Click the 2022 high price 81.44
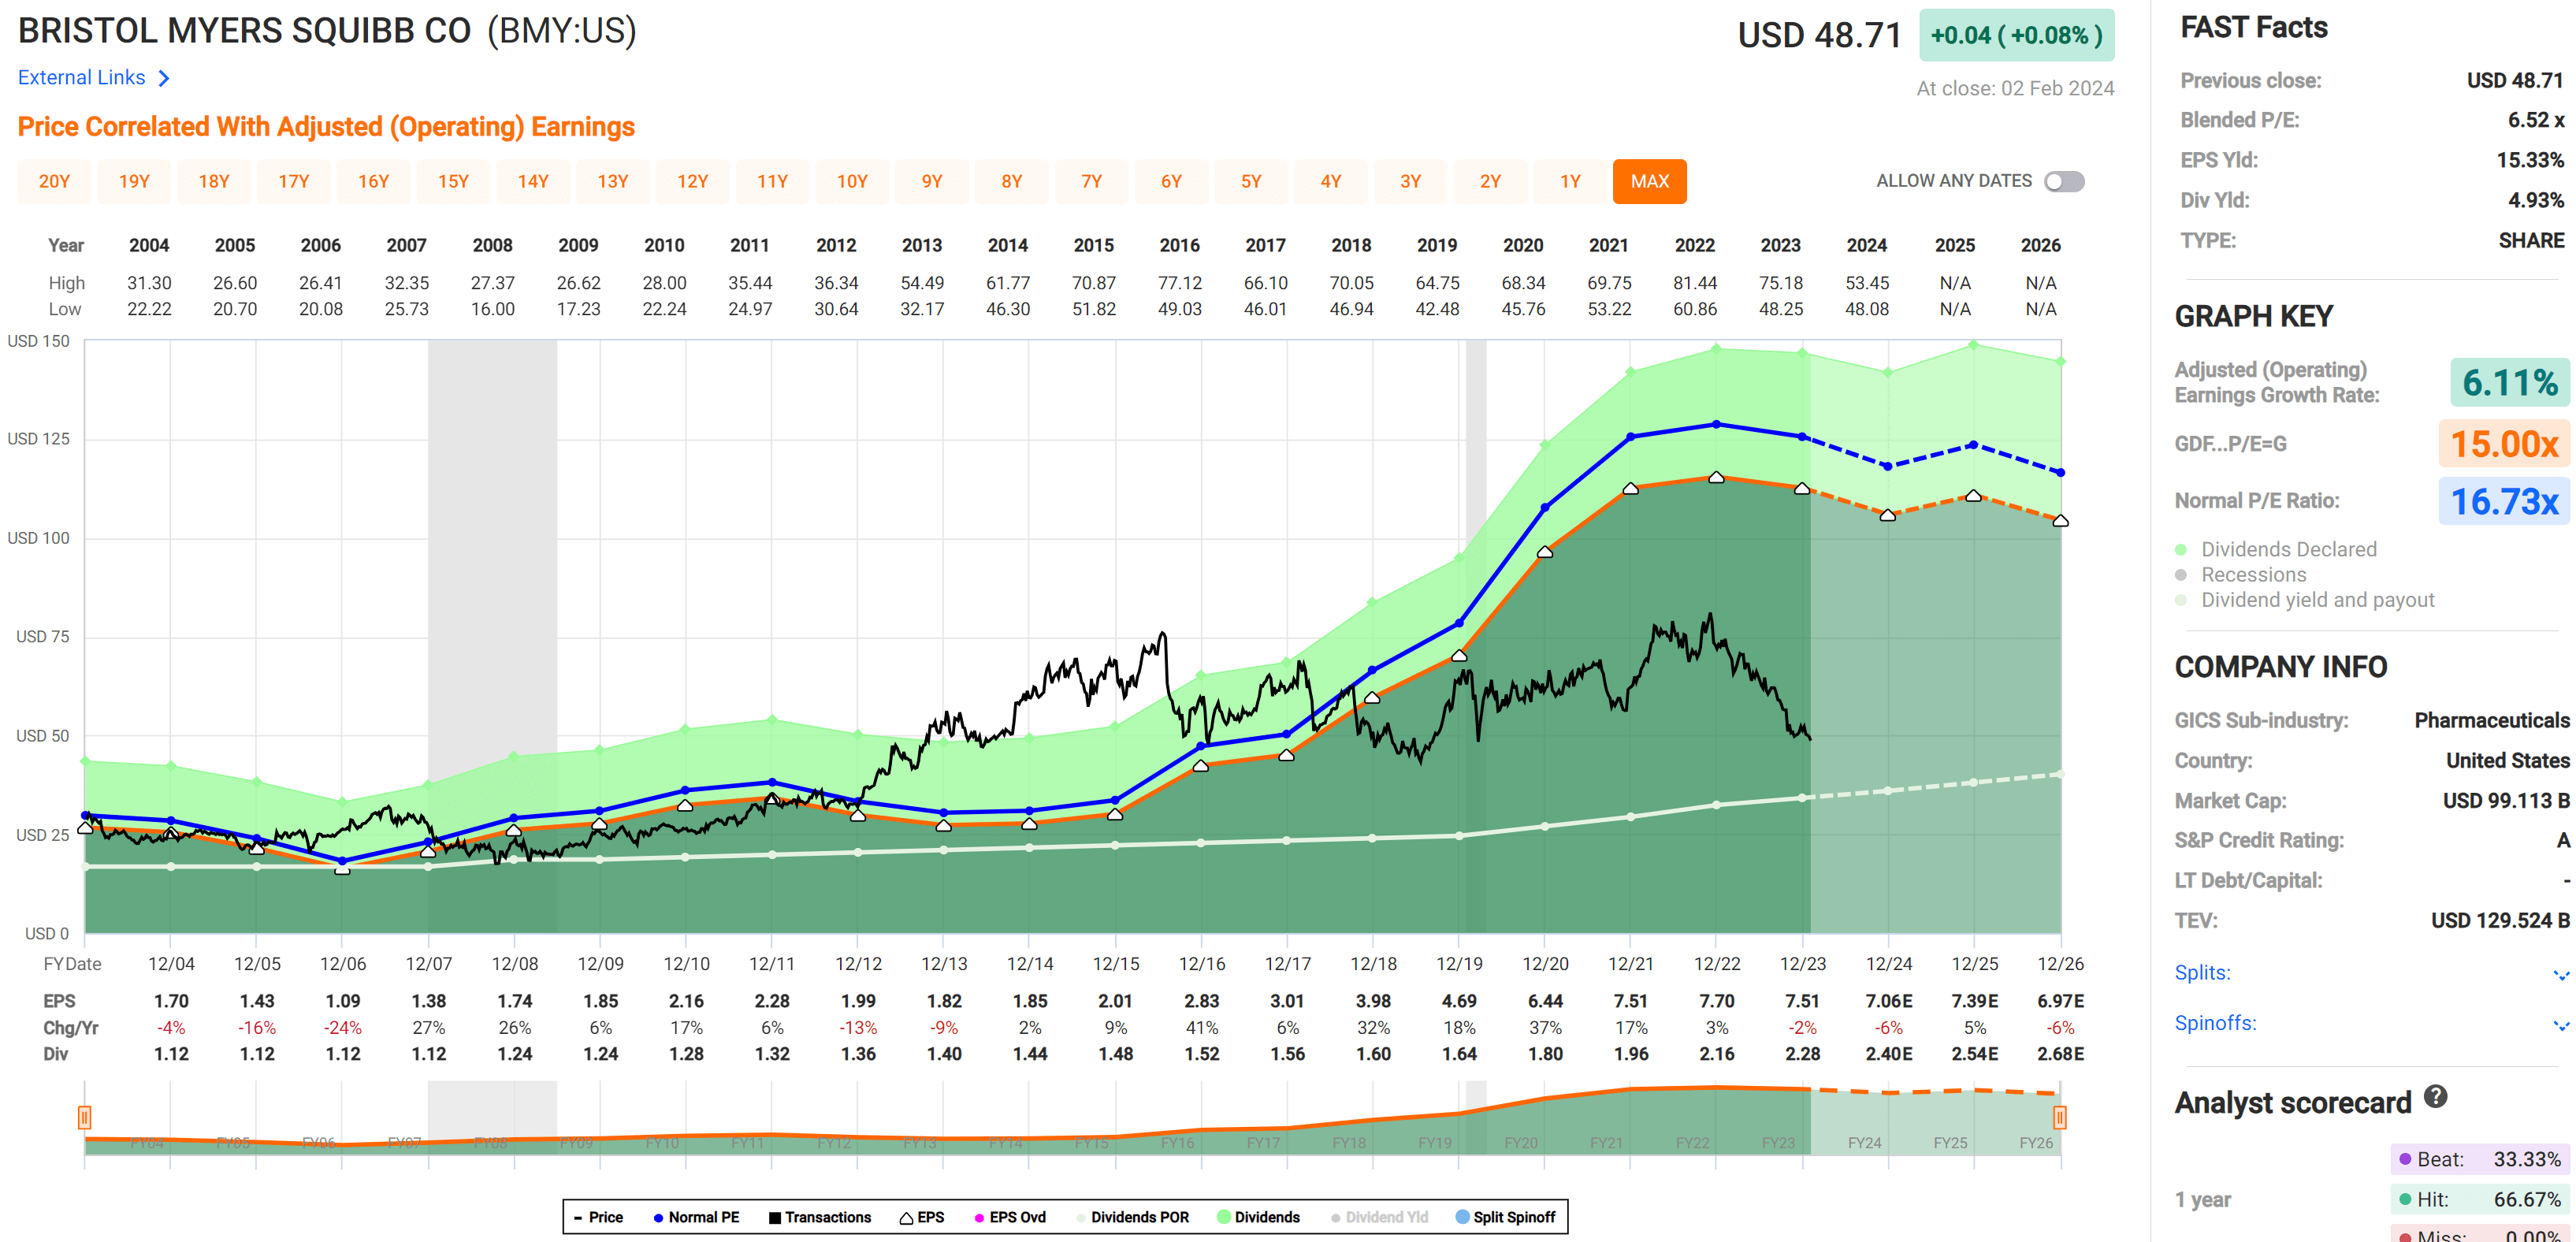The image size is (2576, 1242). pyautogui.click(x=1694, y=284)
